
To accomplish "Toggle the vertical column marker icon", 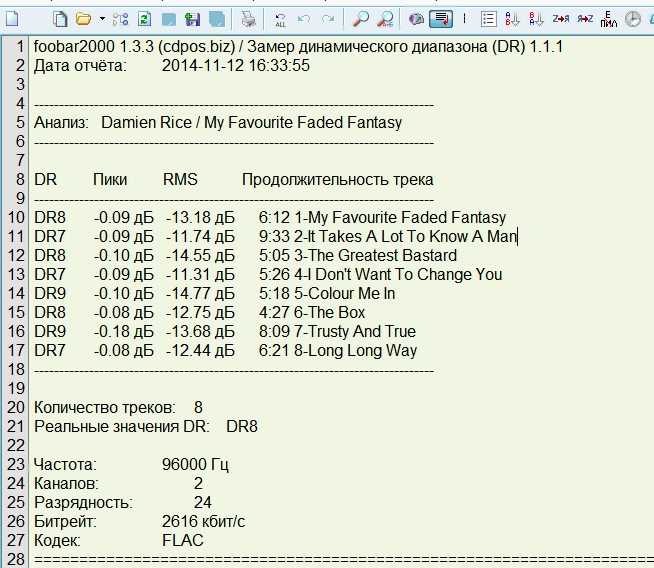I will (x=464, y=19).
